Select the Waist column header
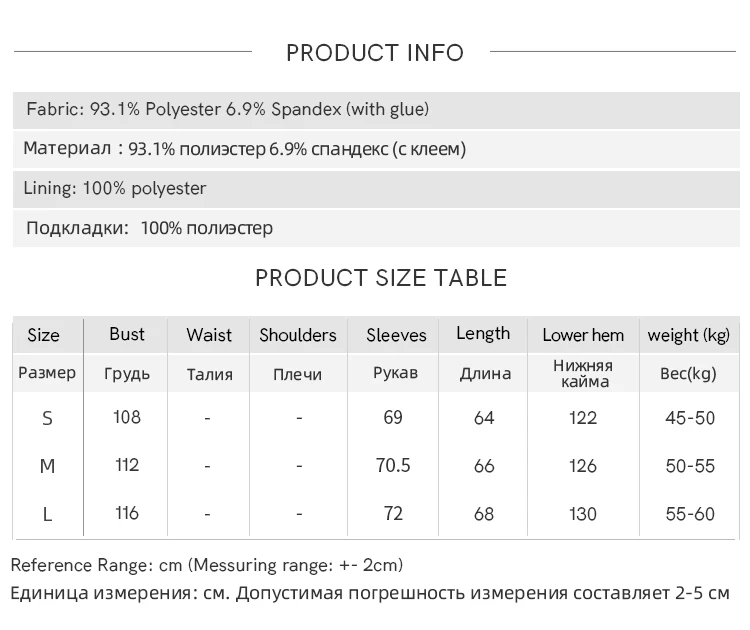The height and width of the screenshot is (630, 750). coord(209,335)
